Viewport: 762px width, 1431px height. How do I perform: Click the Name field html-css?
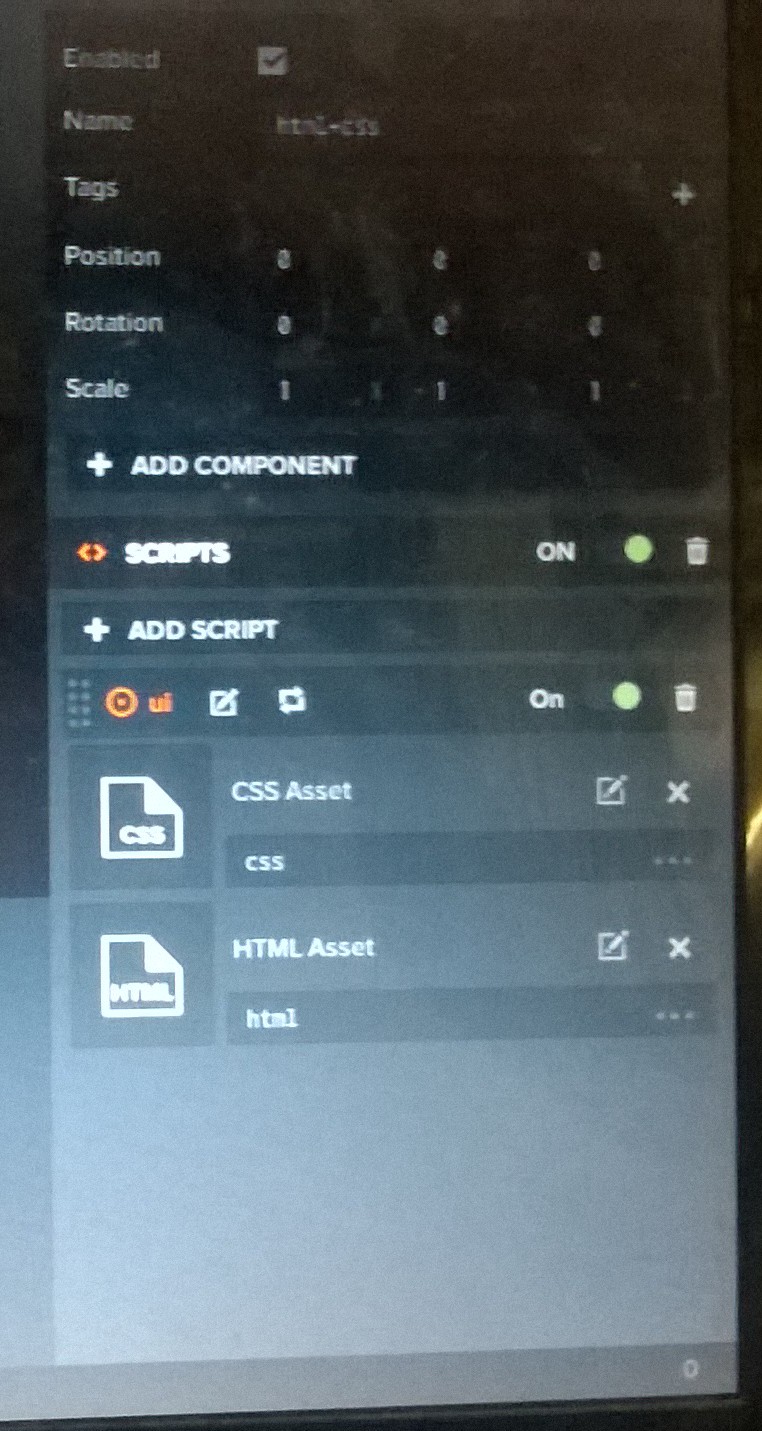click(327, 127)
